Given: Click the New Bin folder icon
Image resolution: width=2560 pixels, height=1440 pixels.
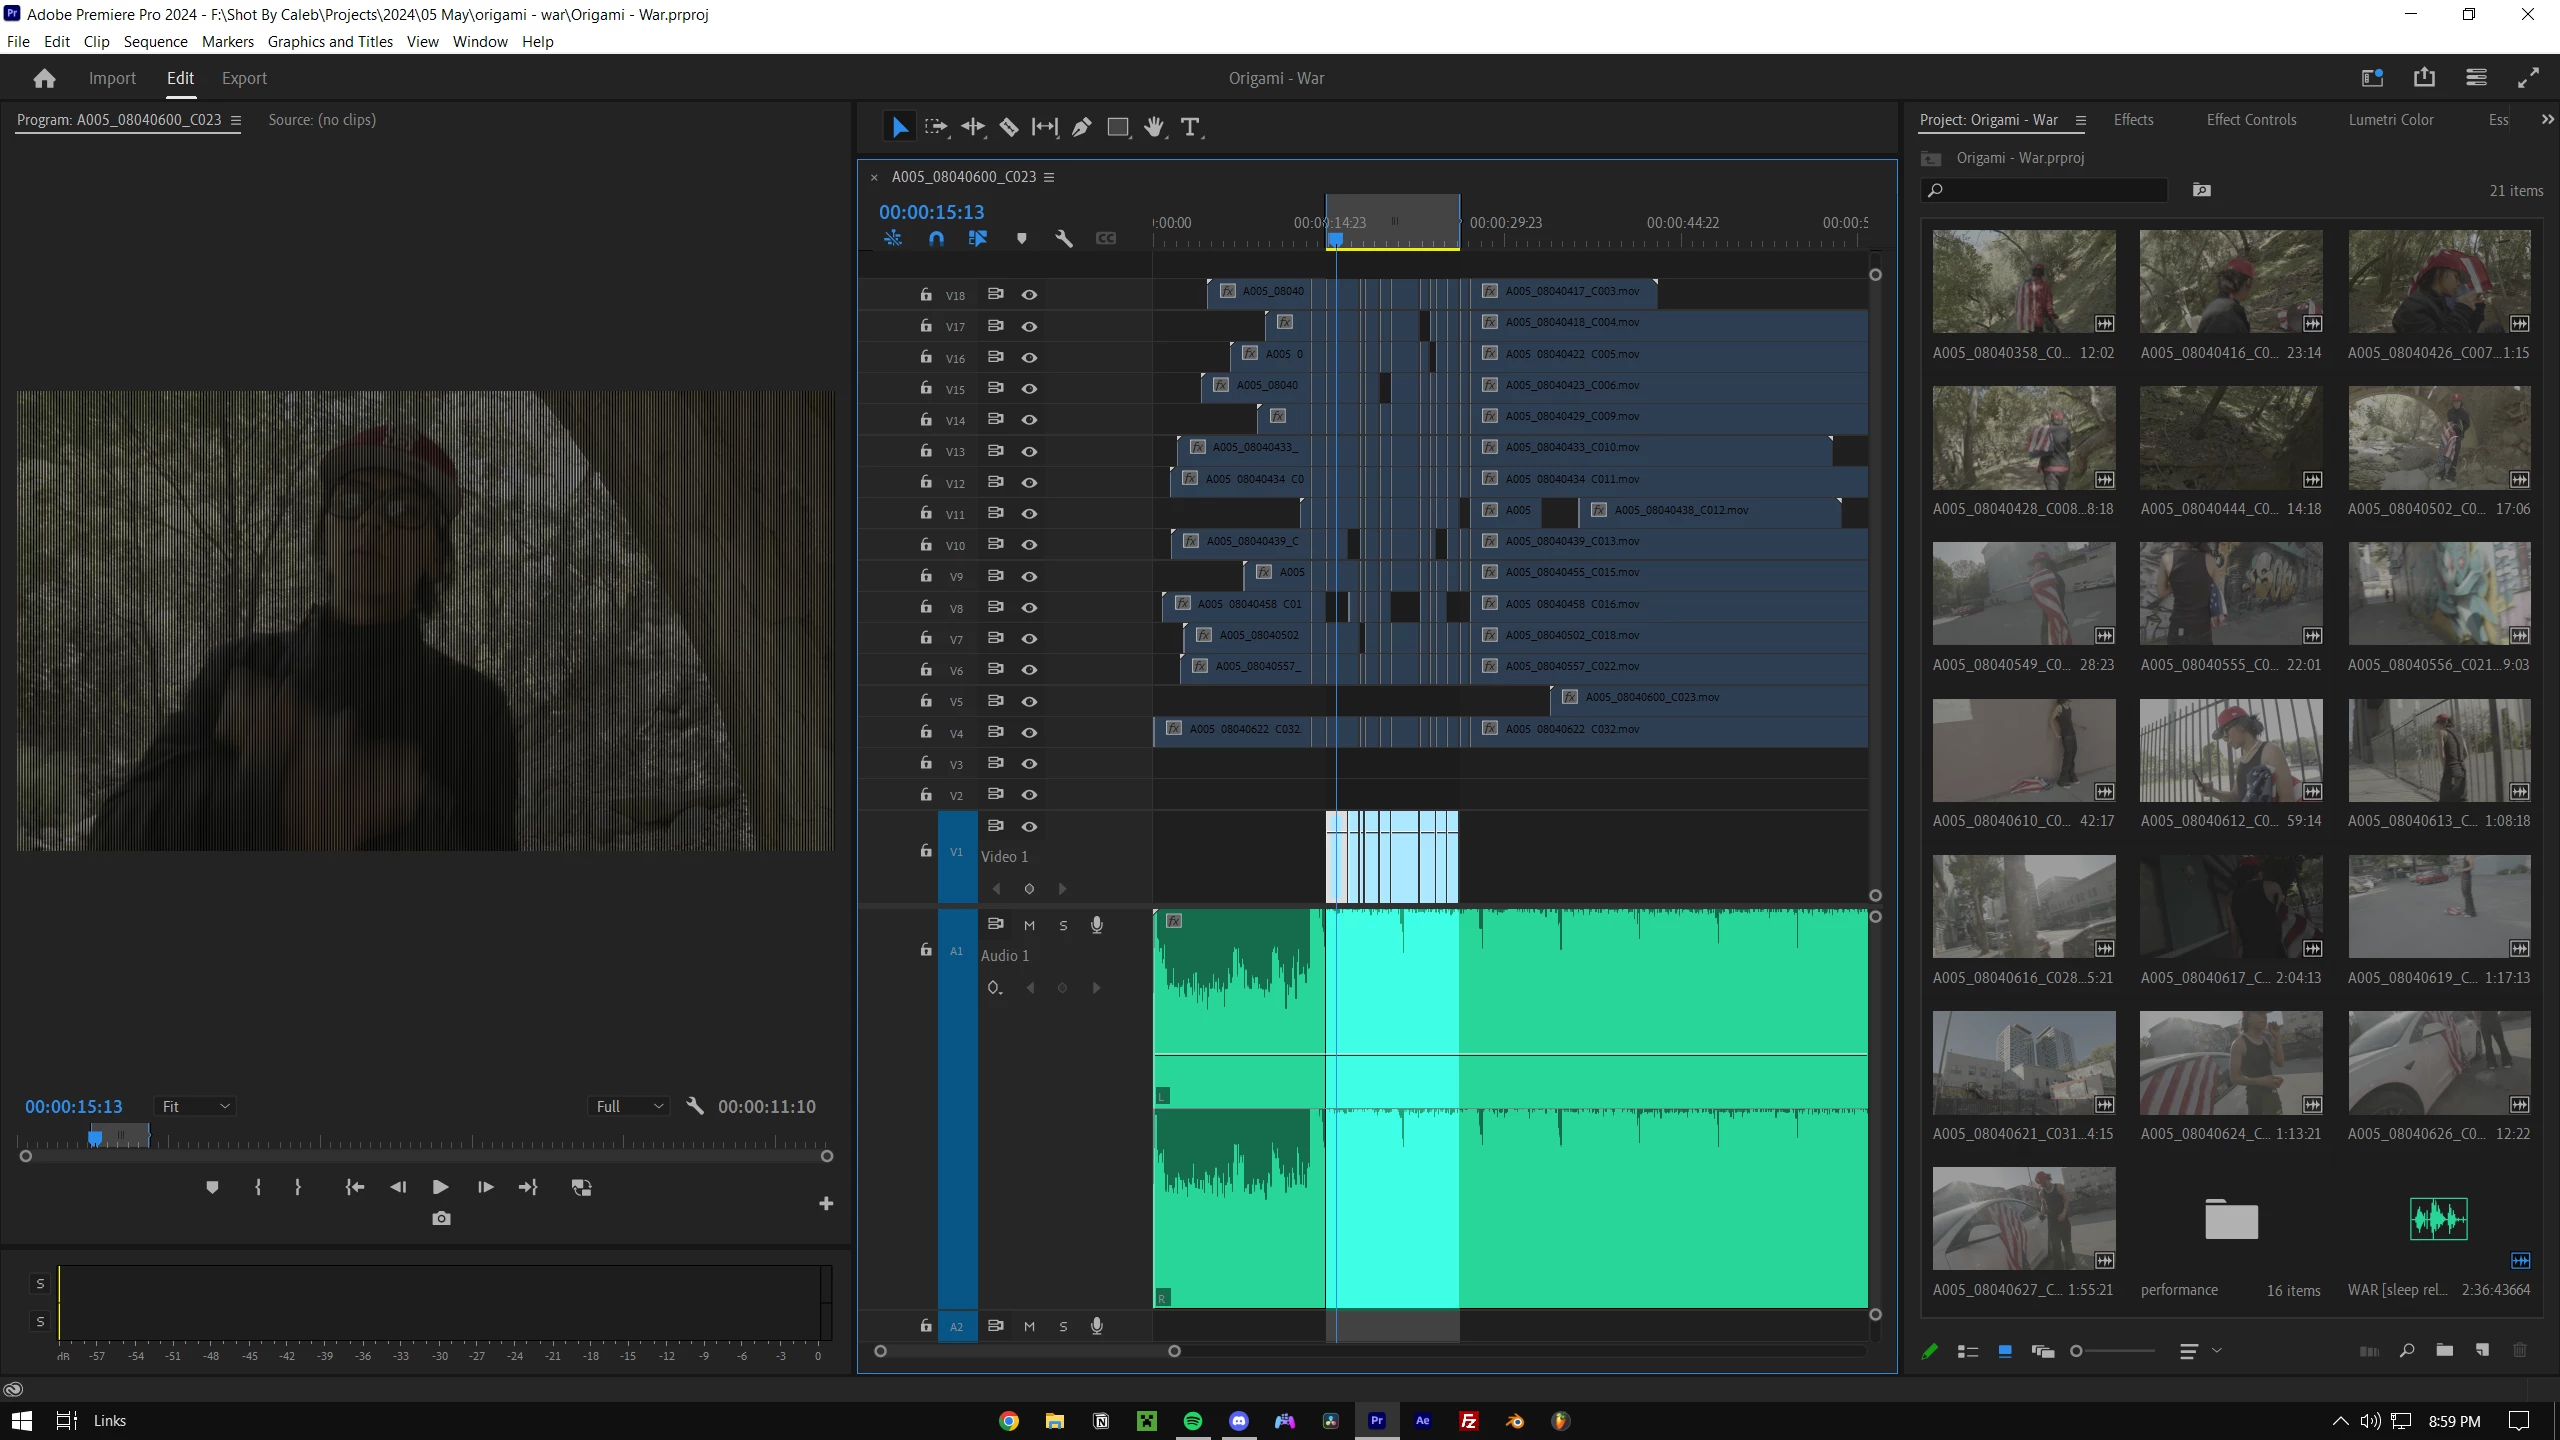Looking at the screenshot, I should 2444,1351.
